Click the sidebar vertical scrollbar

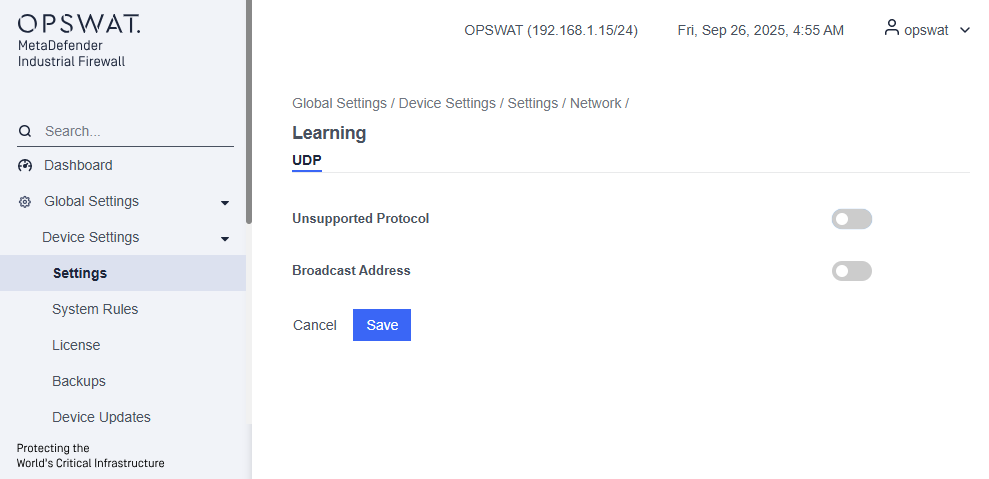coord(249,110)
